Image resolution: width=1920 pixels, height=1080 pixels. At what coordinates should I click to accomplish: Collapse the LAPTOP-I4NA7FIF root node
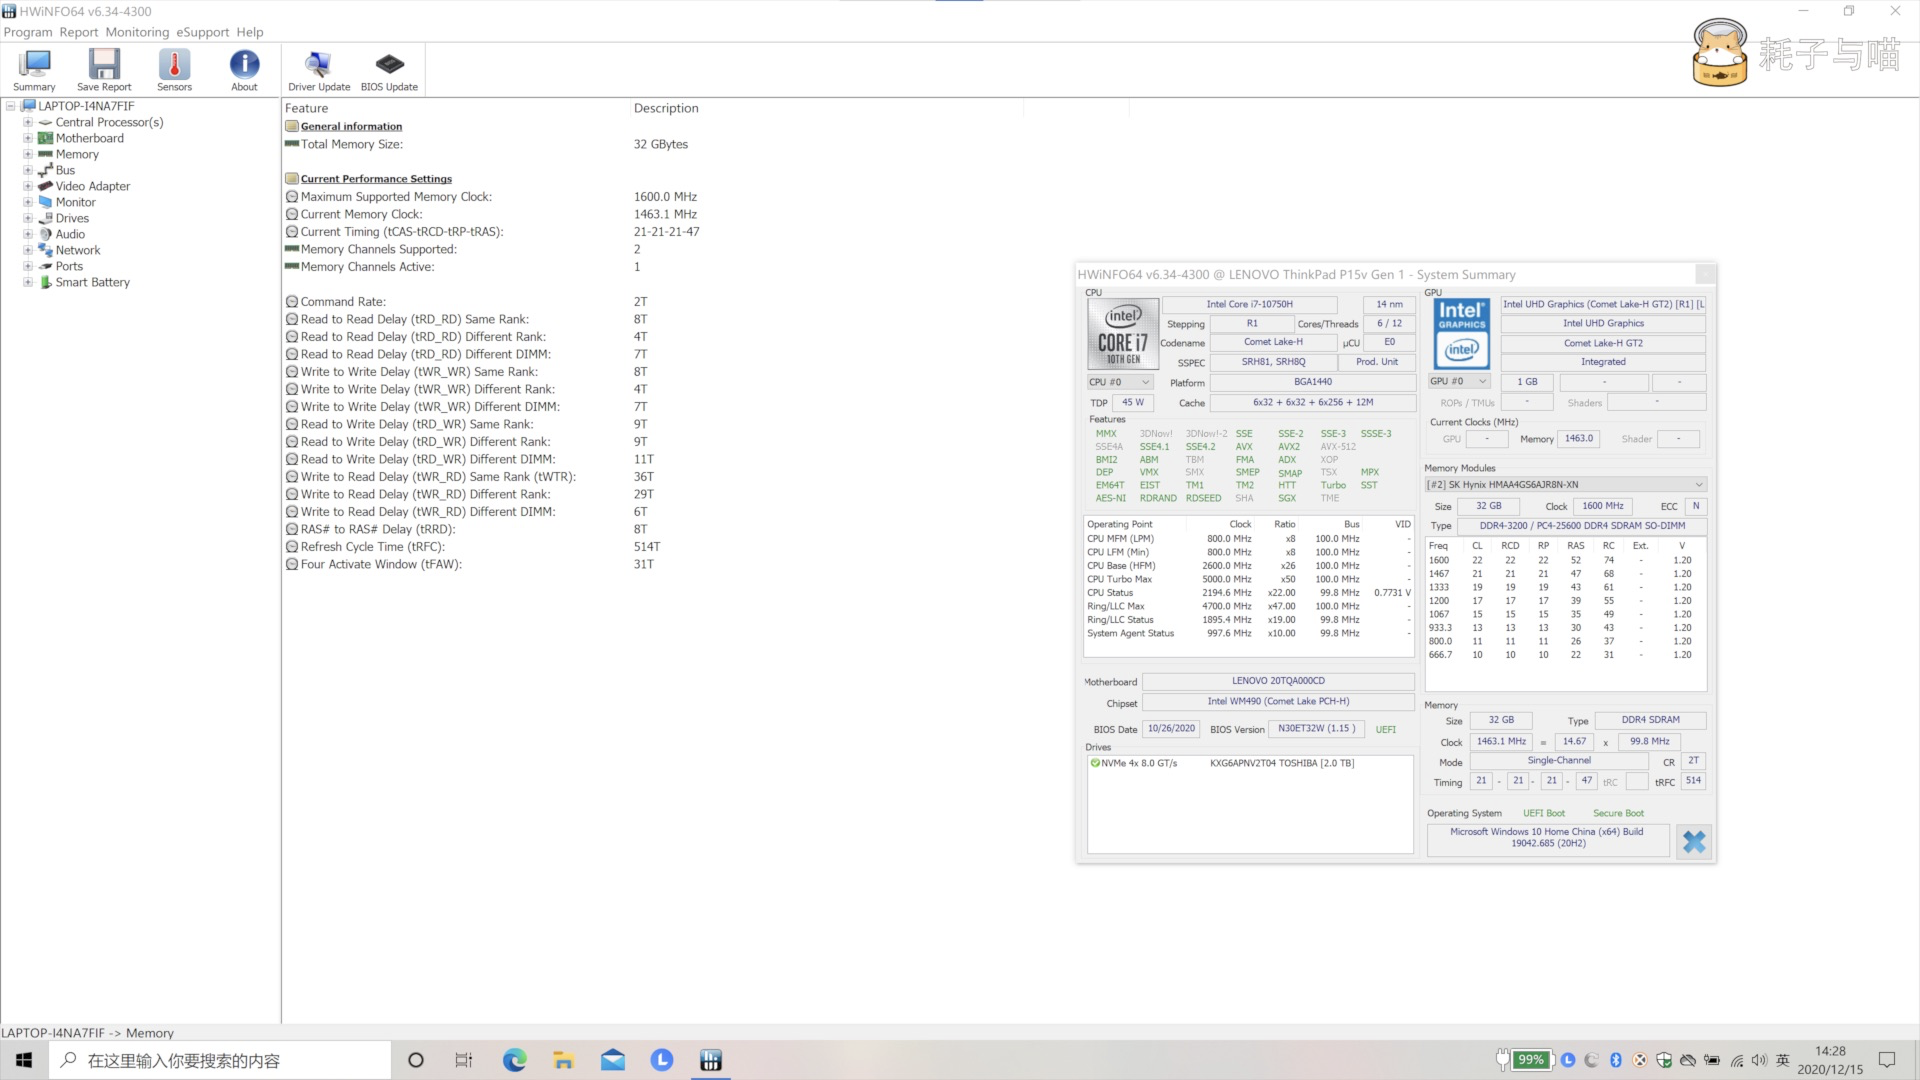(x=11, y=106)
